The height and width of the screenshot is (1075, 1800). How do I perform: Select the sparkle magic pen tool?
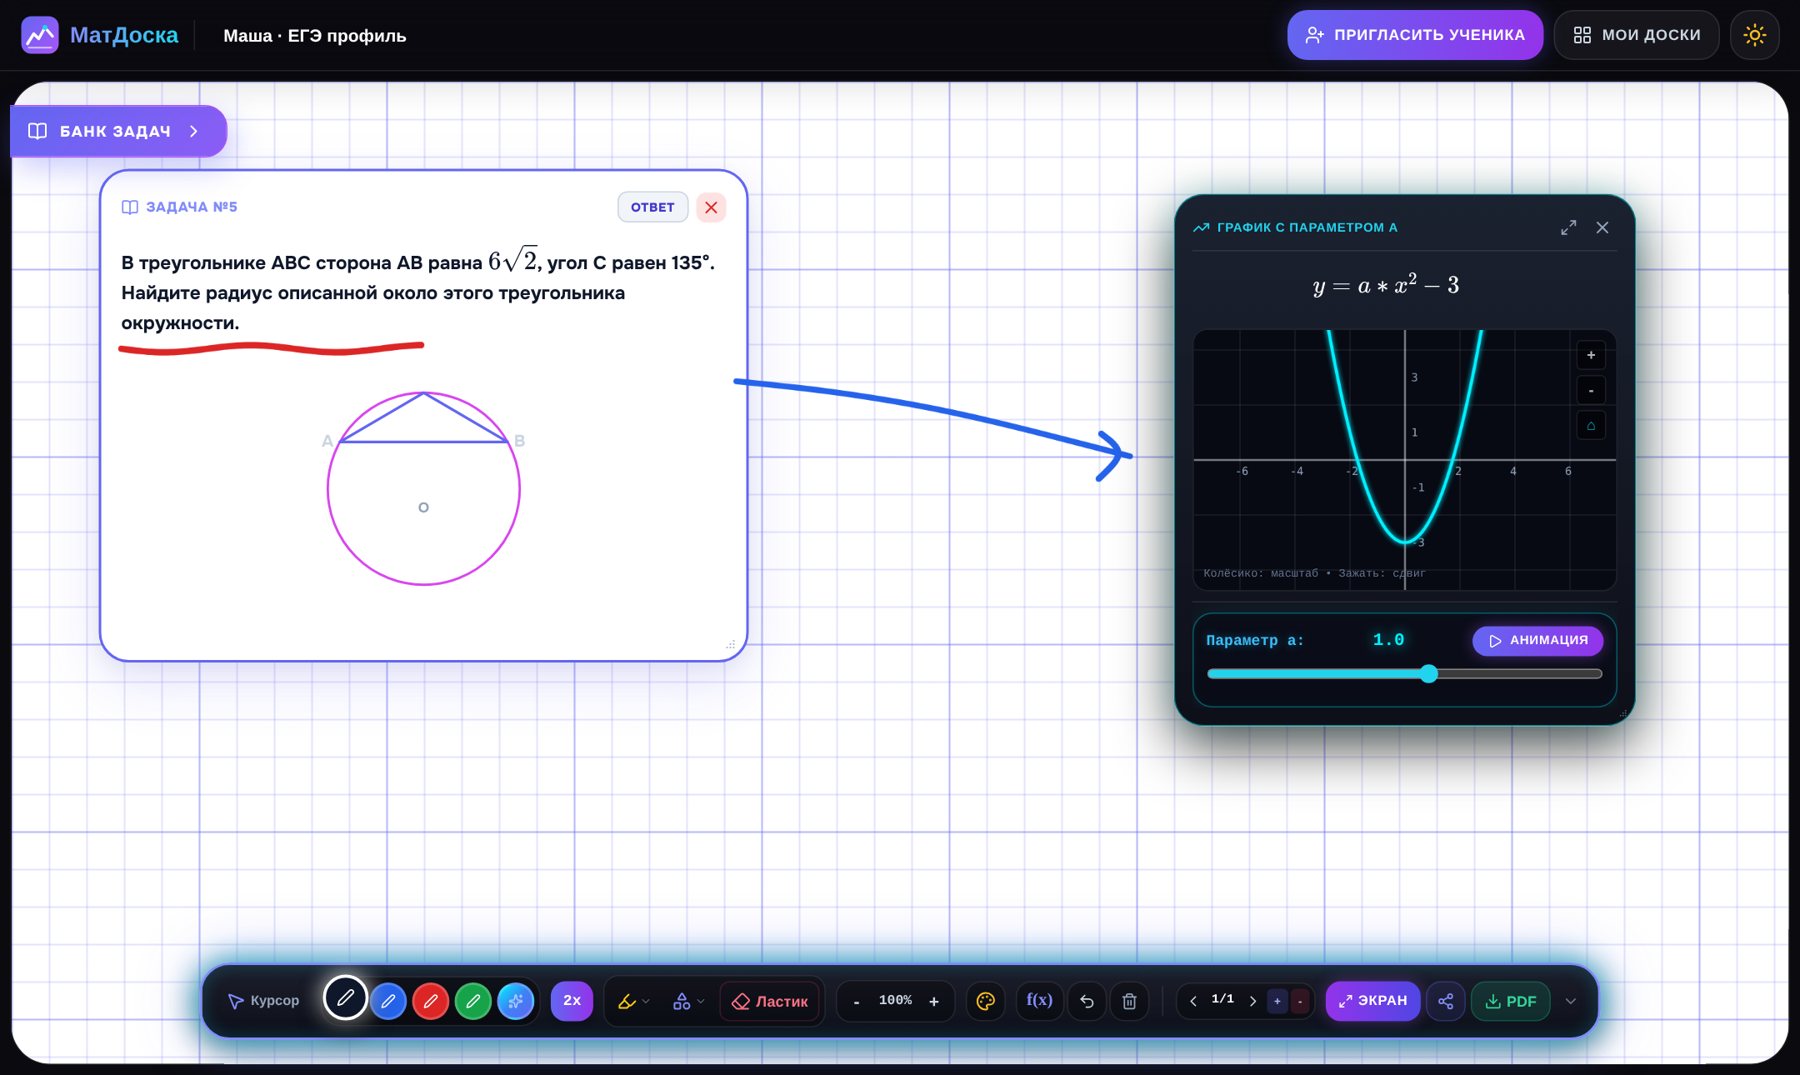tap(516, 1001)
